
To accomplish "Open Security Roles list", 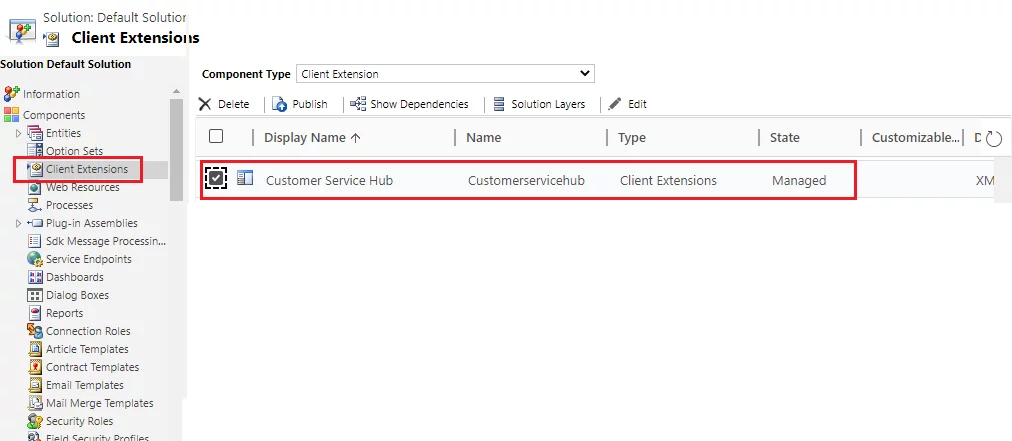I will (79, 422).
